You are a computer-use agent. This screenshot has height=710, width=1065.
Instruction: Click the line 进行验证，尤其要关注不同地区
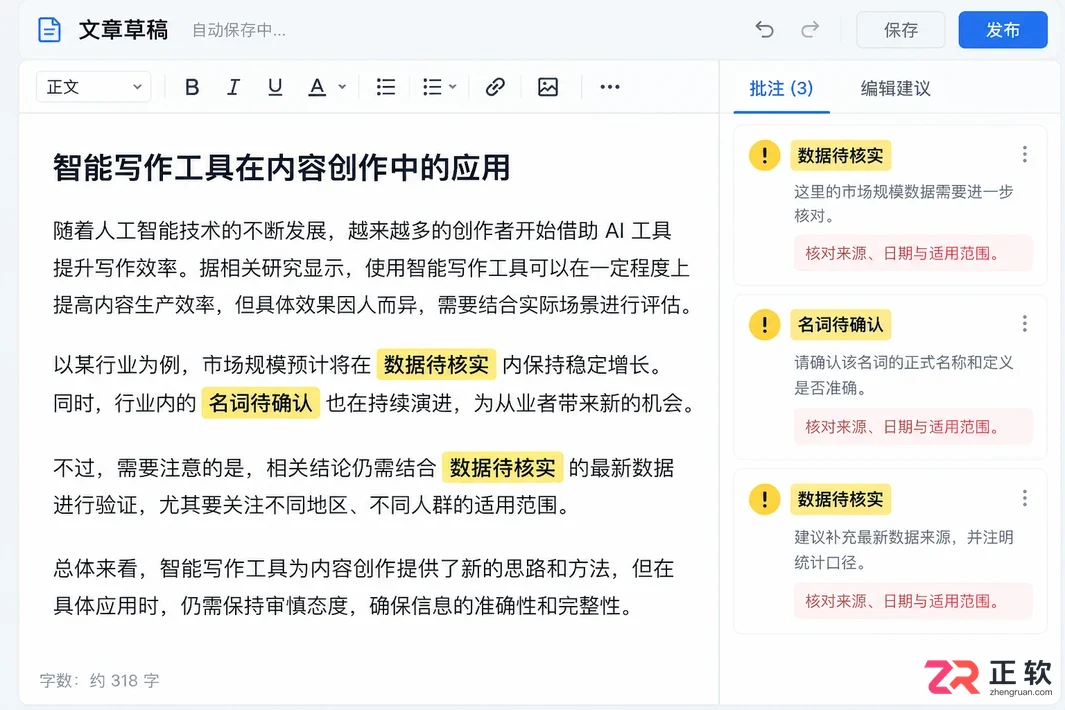(x=312, y=505)
